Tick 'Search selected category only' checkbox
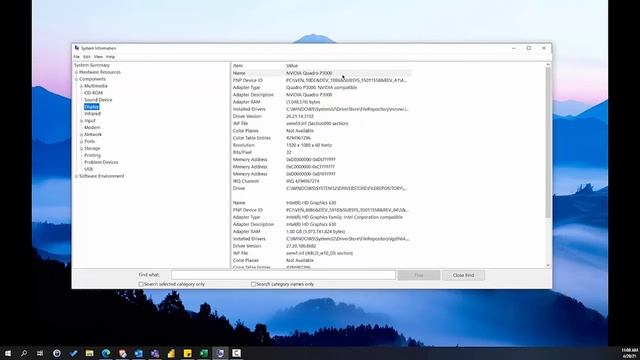 (141, 284)
